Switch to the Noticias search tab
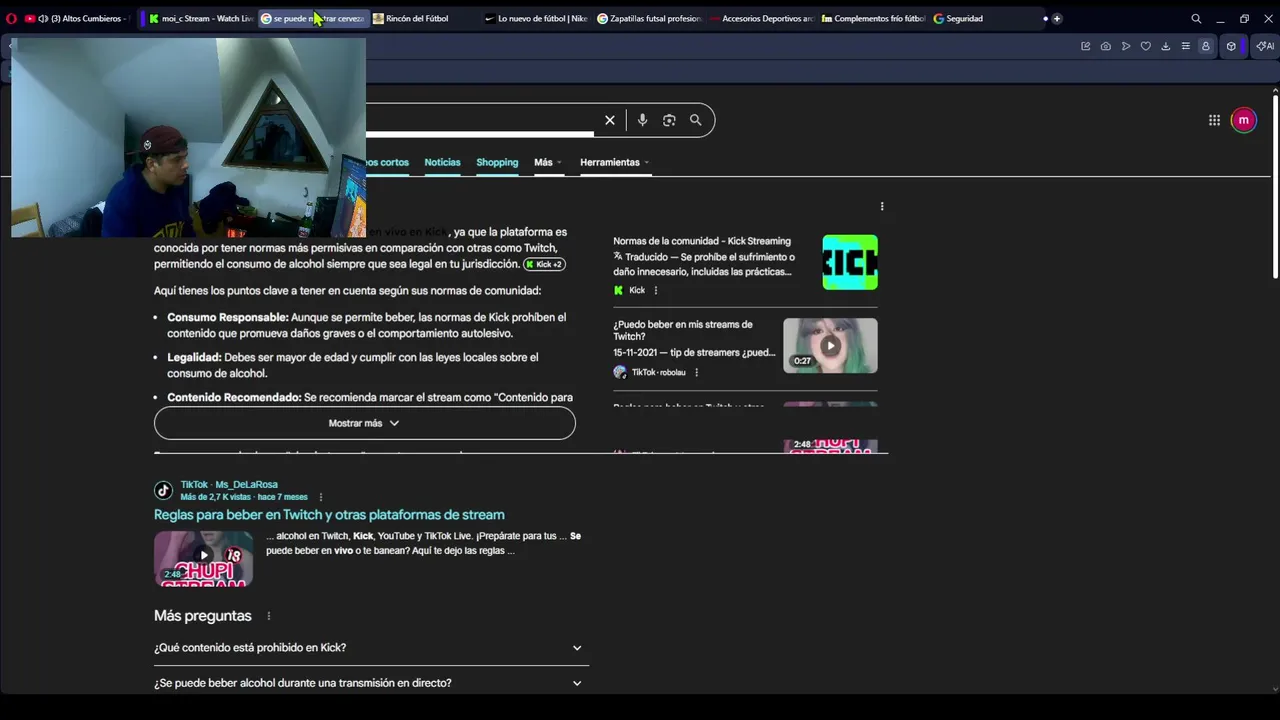 (x=442, y=162)
